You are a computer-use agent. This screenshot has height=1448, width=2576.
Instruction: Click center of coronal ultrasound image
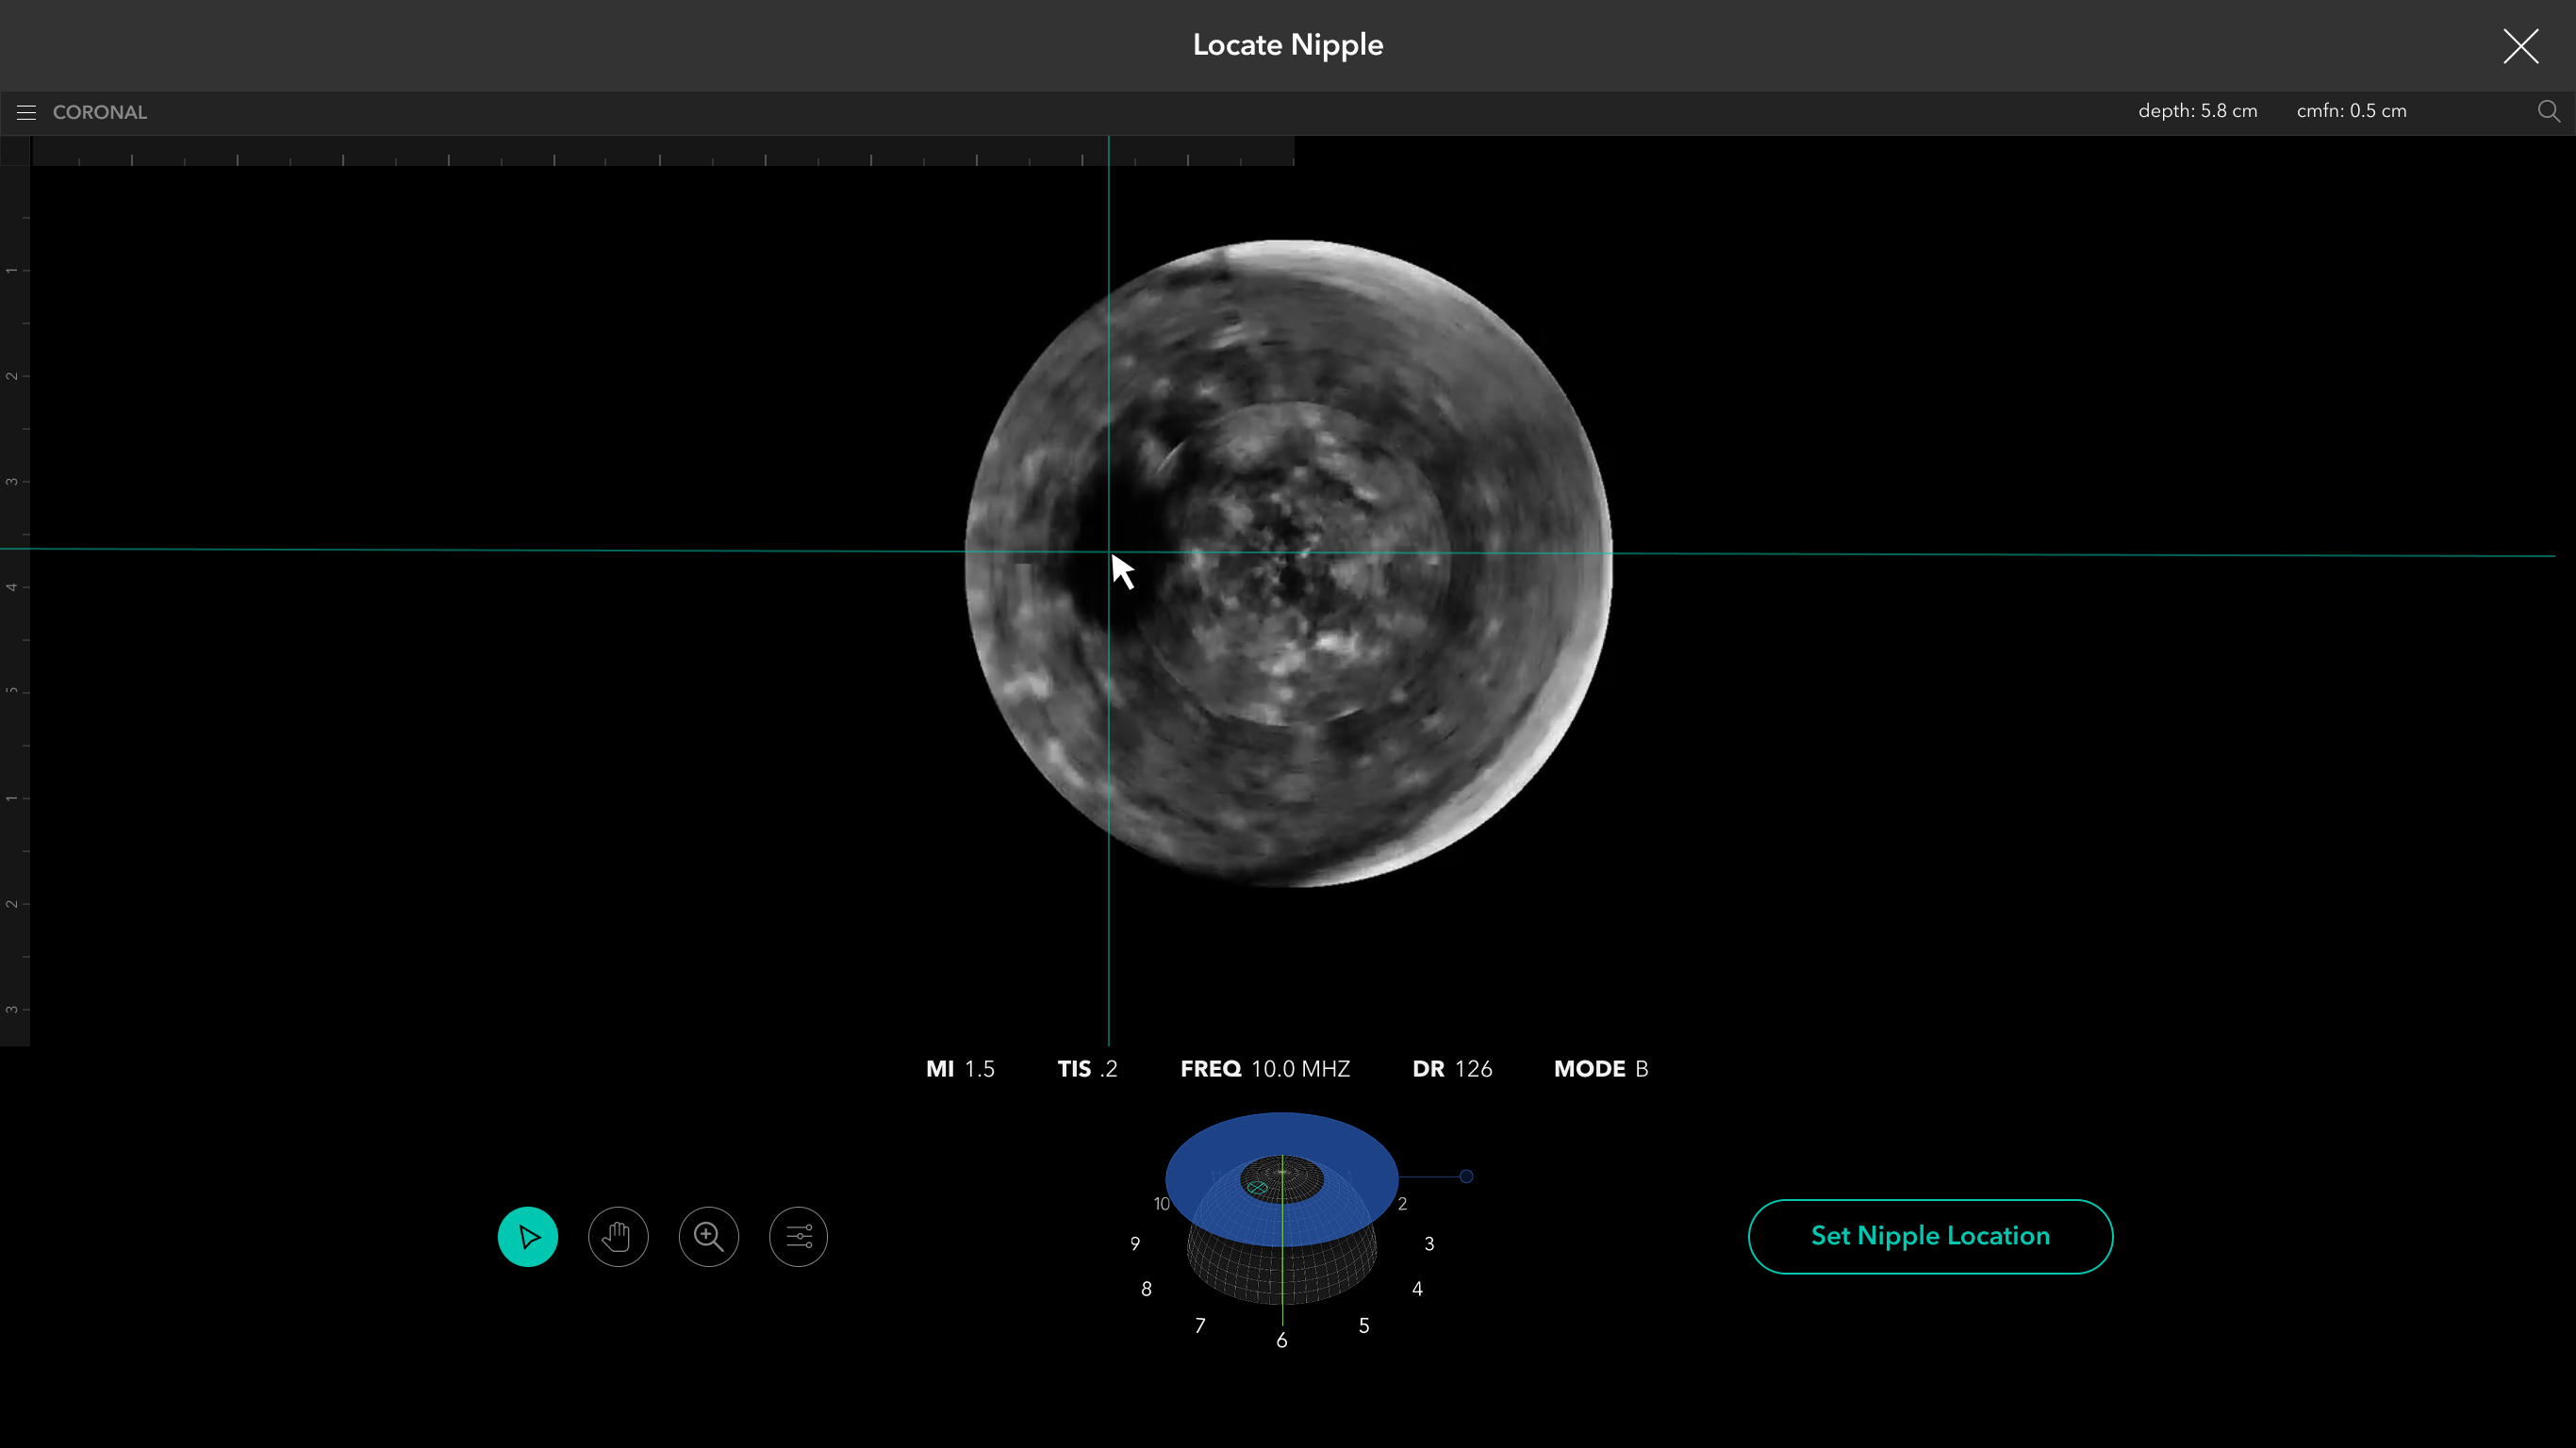click(x=1288, y=563)
